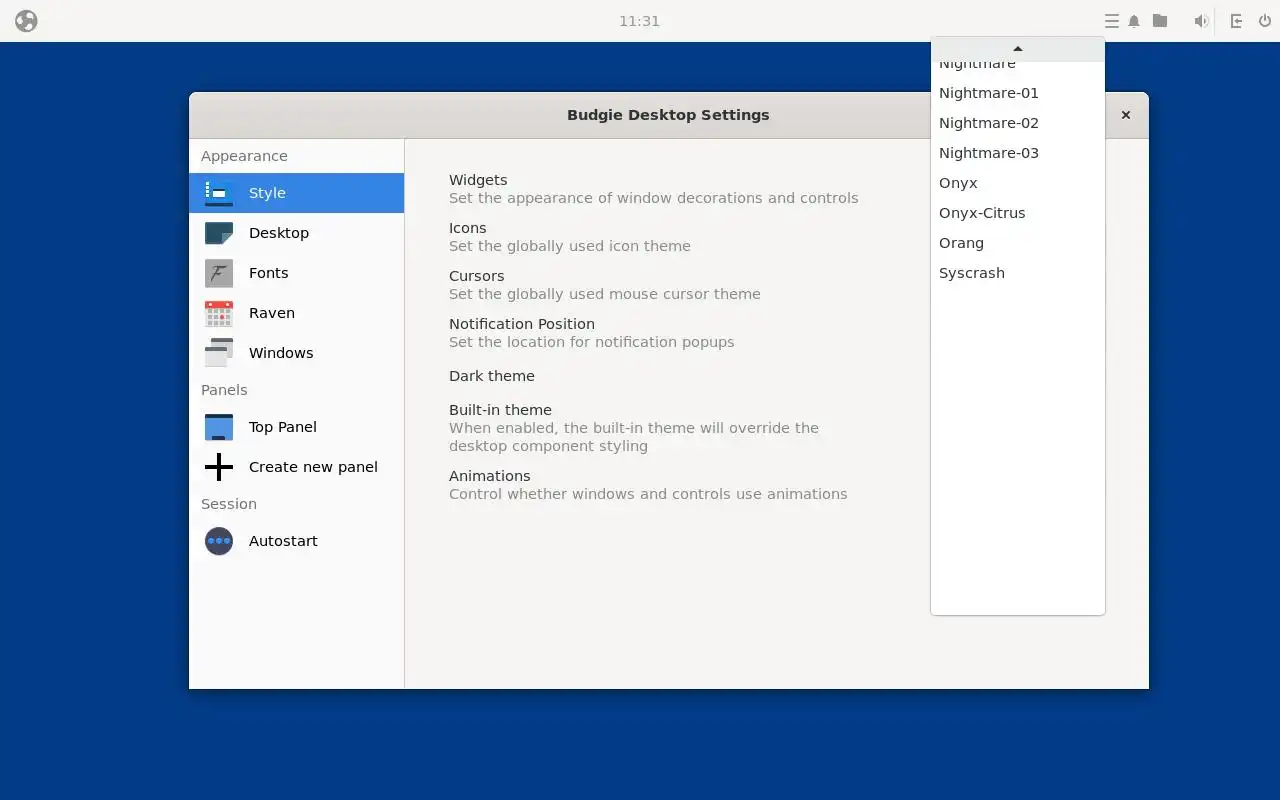This screenshot has width=1280, height=800.
Task: Choose Nightmare-01 from the theme list
Action: pos(1018,93)
